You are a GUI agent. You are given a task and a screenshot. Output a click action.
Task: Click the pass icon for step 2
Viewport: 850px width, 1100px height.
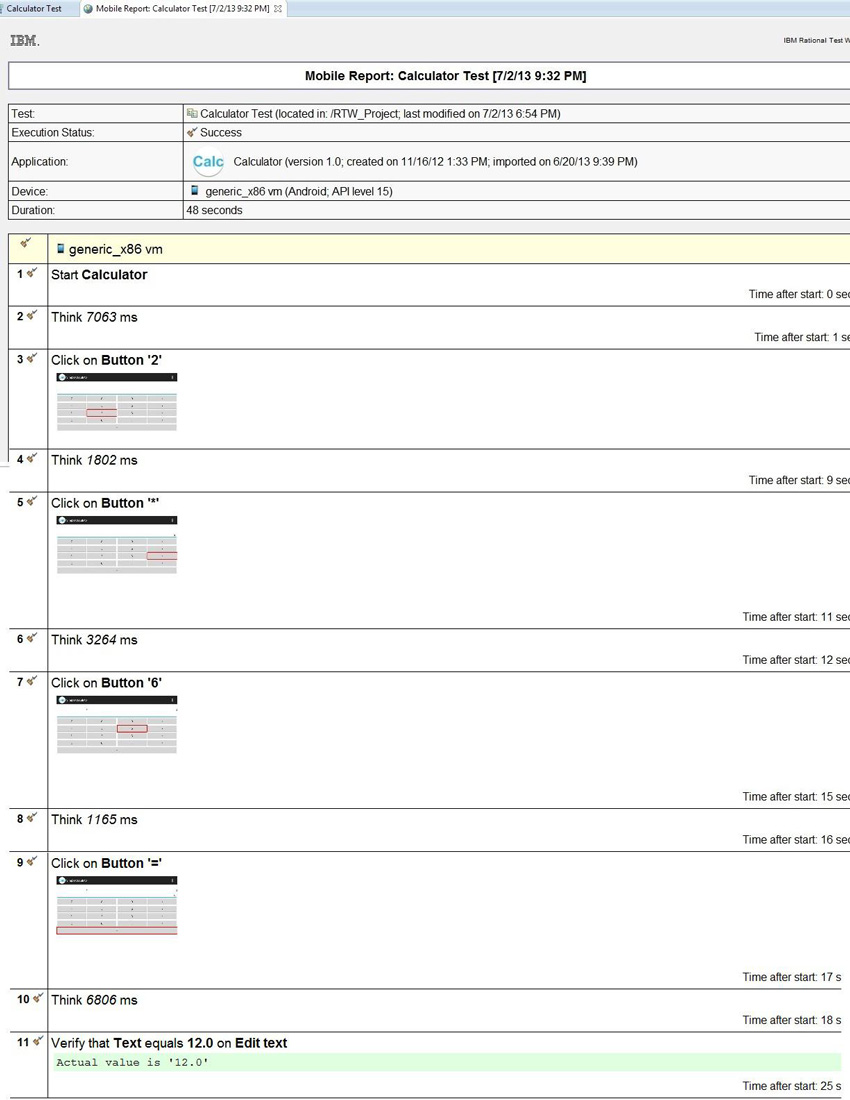point(32,316)
